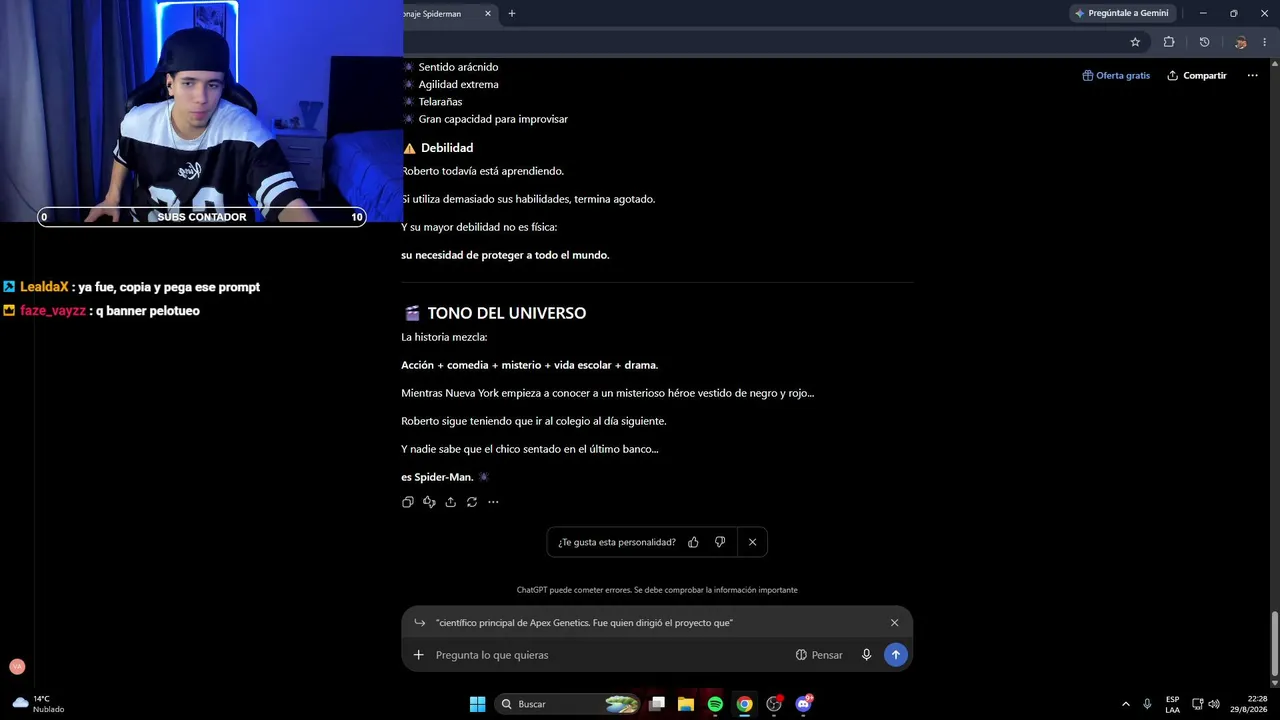The width and height of the screenshot is (1280, 720).
Task: Switch to Chrome in the taskbar
Action: pos(744,704)
